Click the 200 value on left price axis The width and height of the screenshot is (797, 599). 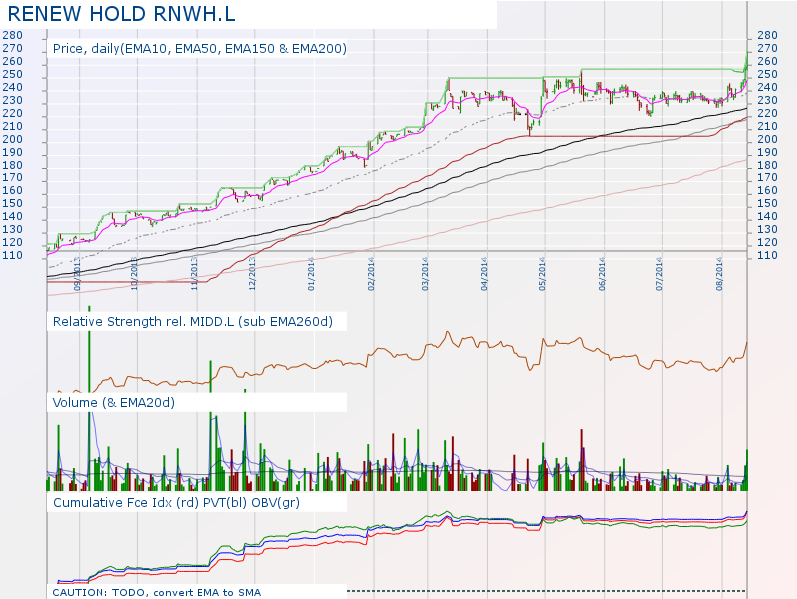pyautogui.click(x=13, y=139)
